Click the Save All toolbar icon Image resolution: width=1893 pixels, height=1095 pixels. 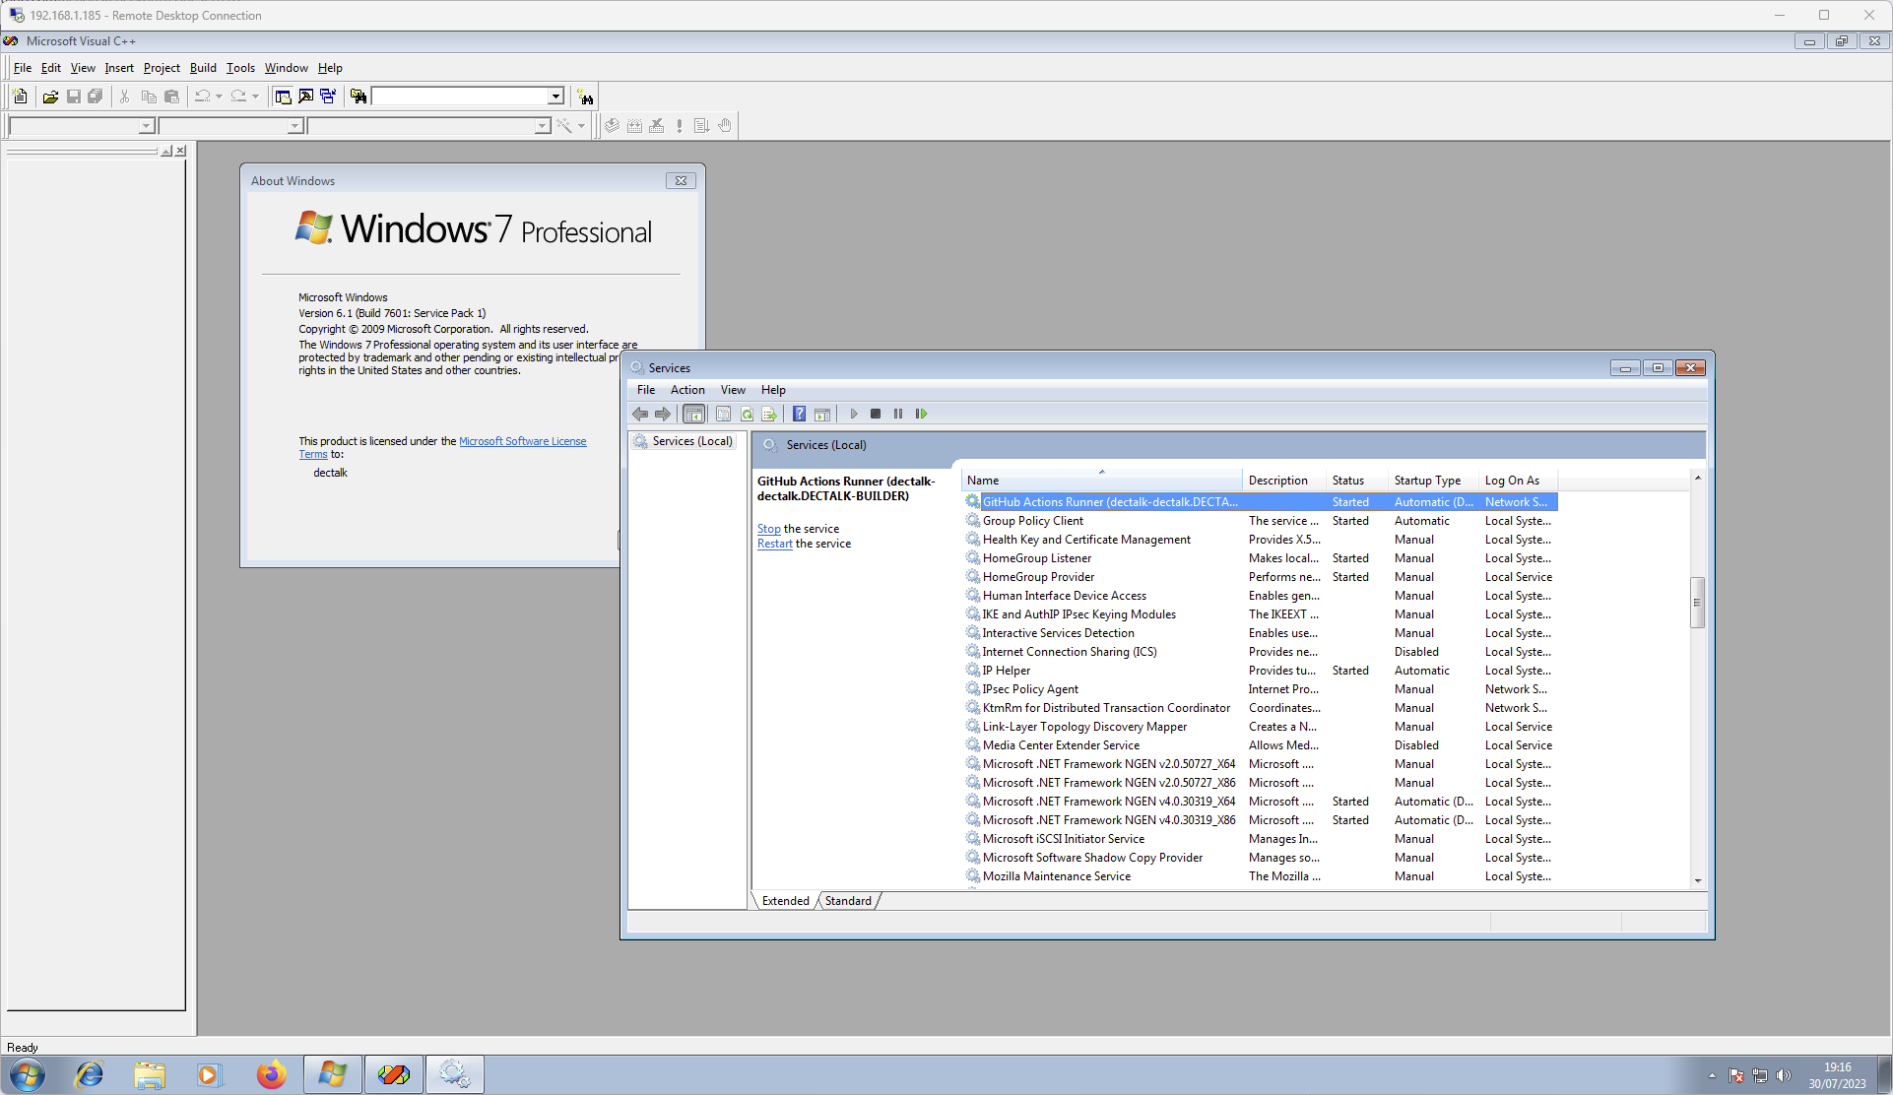[x=96, y=97]
